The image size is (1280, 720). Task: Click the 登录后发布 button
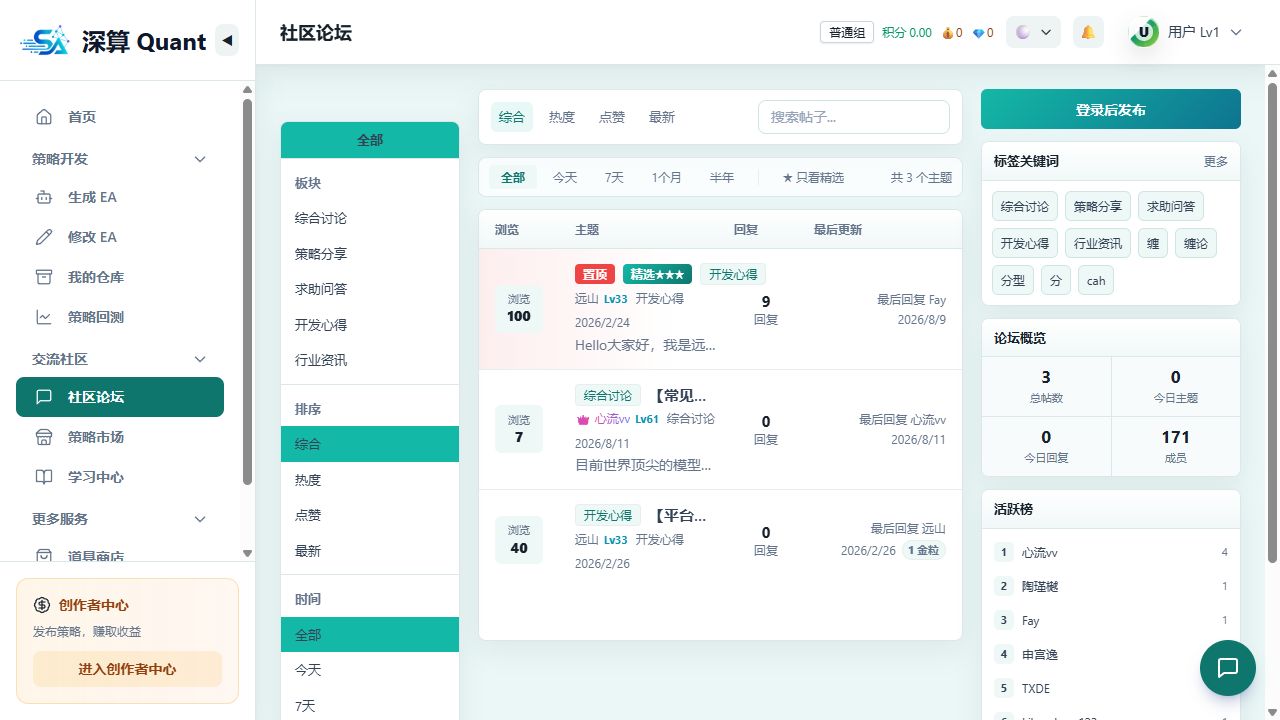[1110, 109]
